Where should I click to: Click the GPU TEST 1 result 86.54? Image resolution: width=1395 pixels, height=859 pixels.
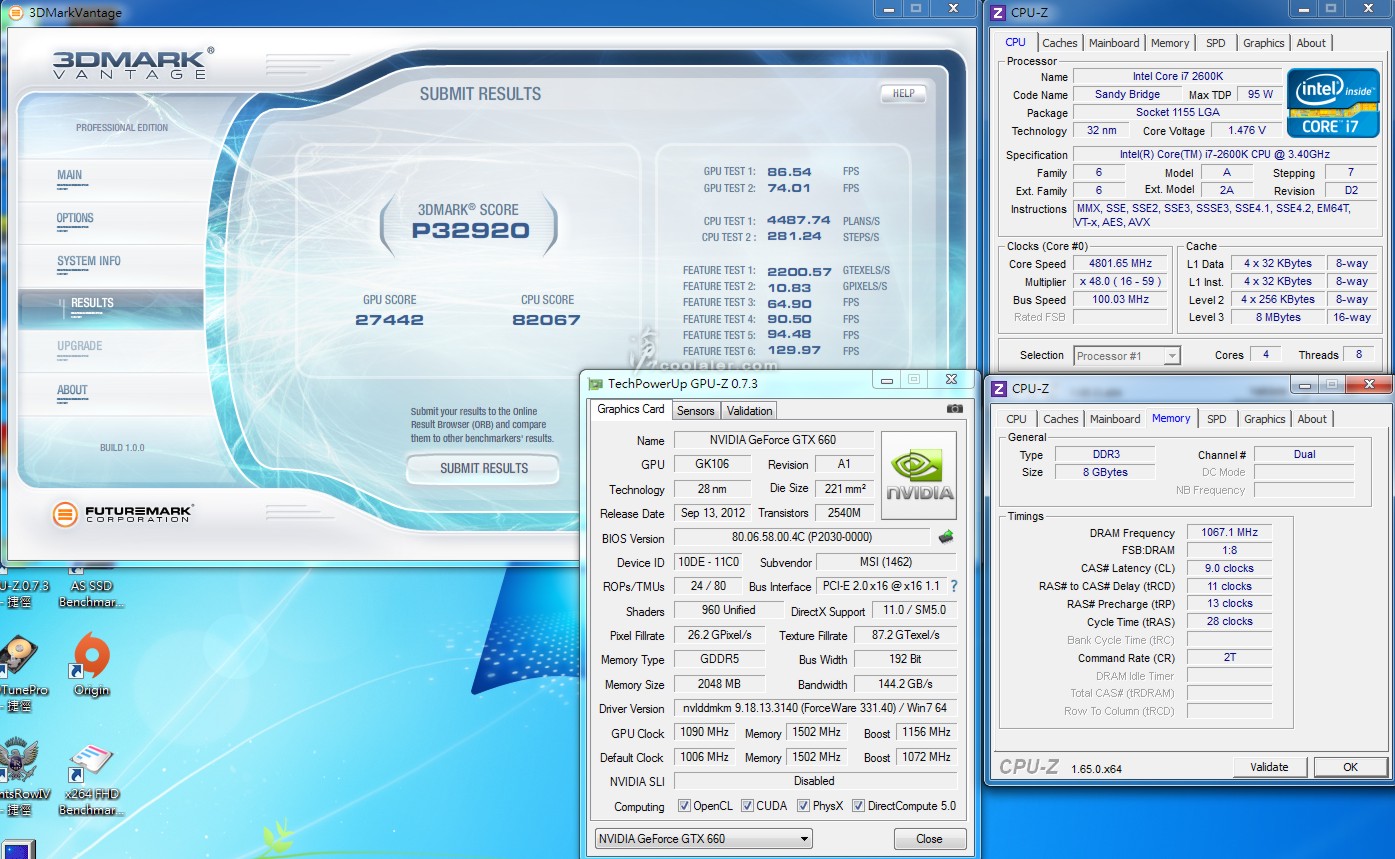789,172
